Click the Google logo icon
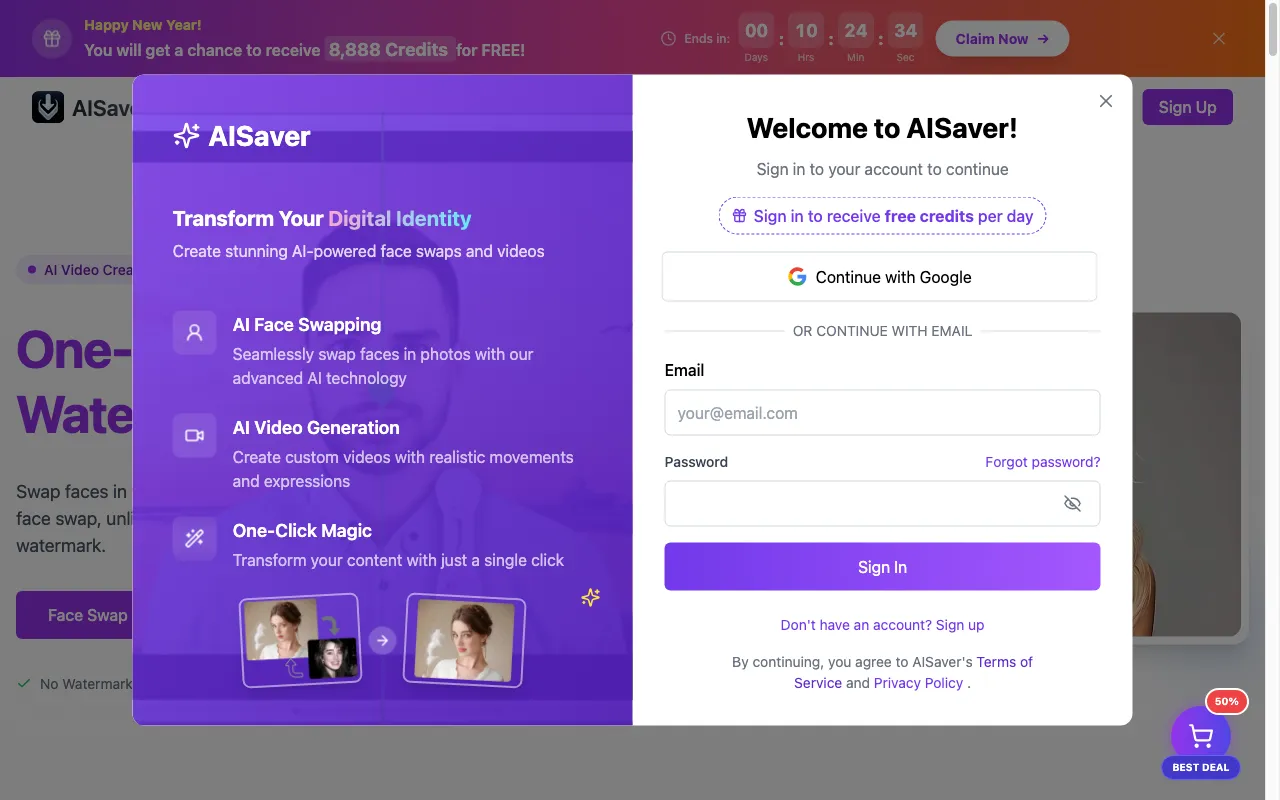 coord(797,277)
